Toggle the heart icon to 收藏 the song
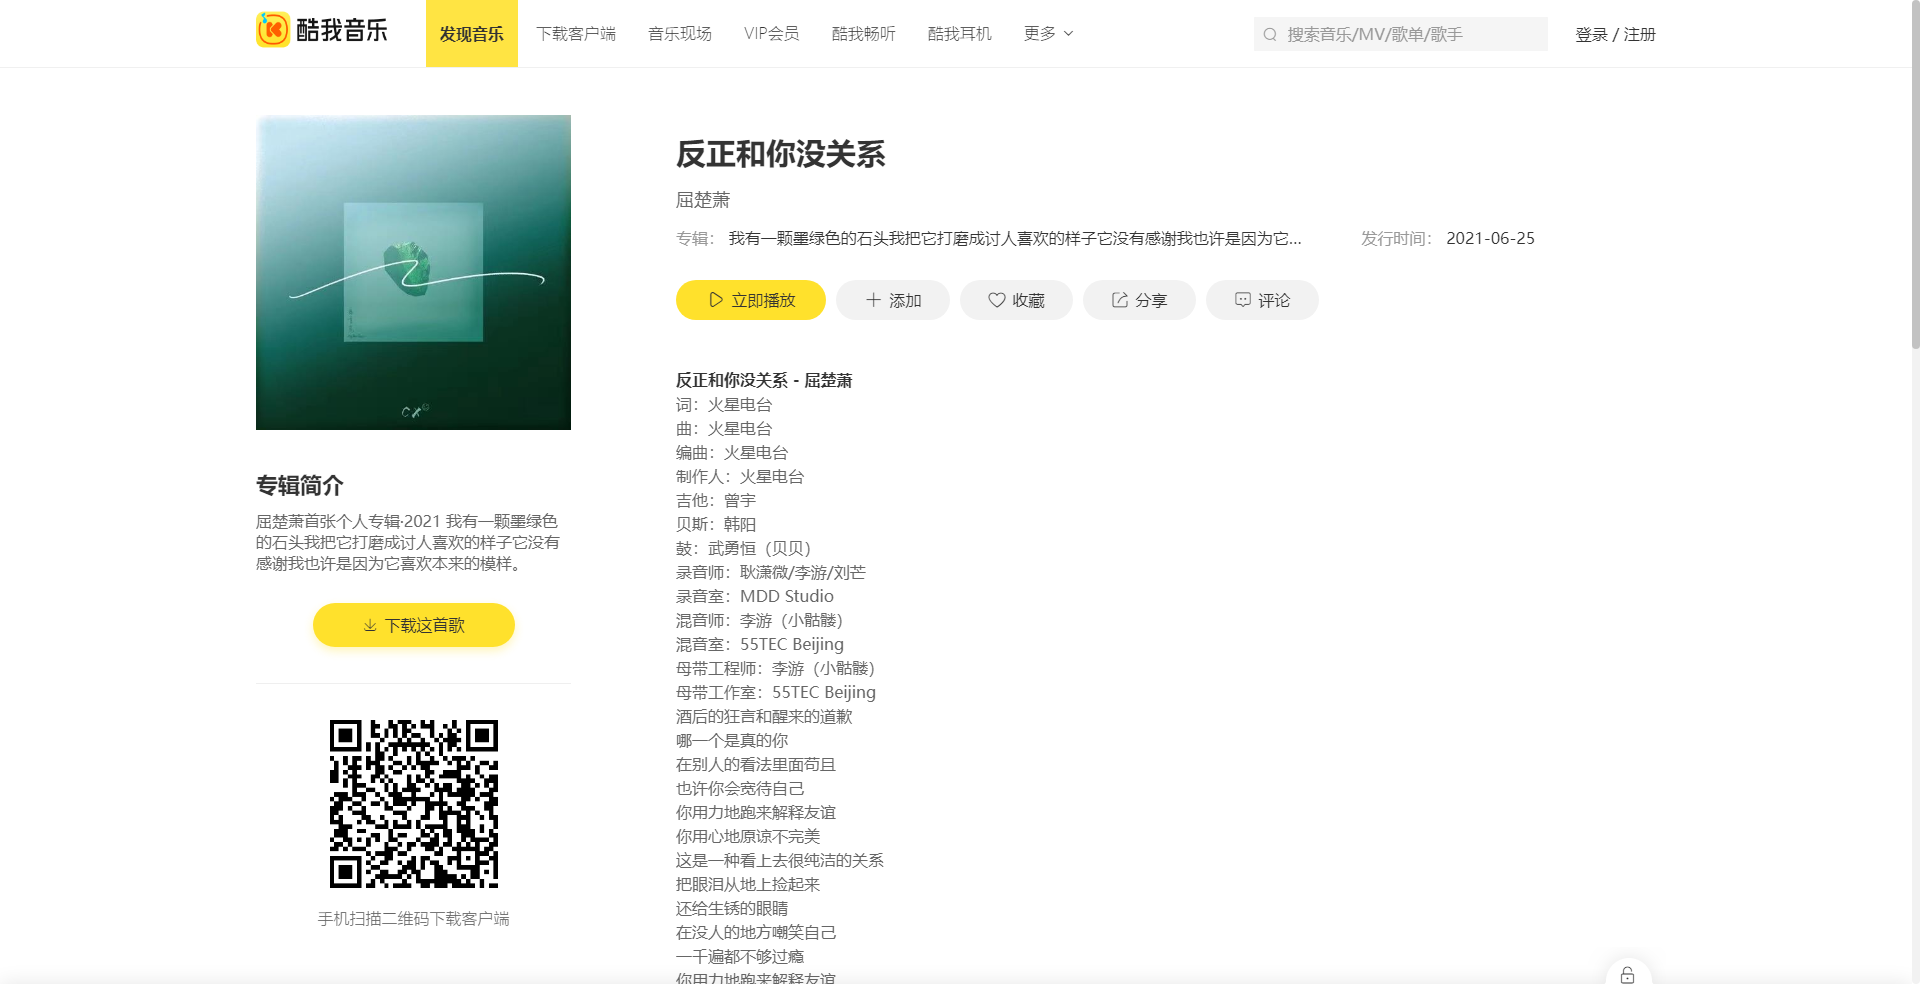 (995, 299)
